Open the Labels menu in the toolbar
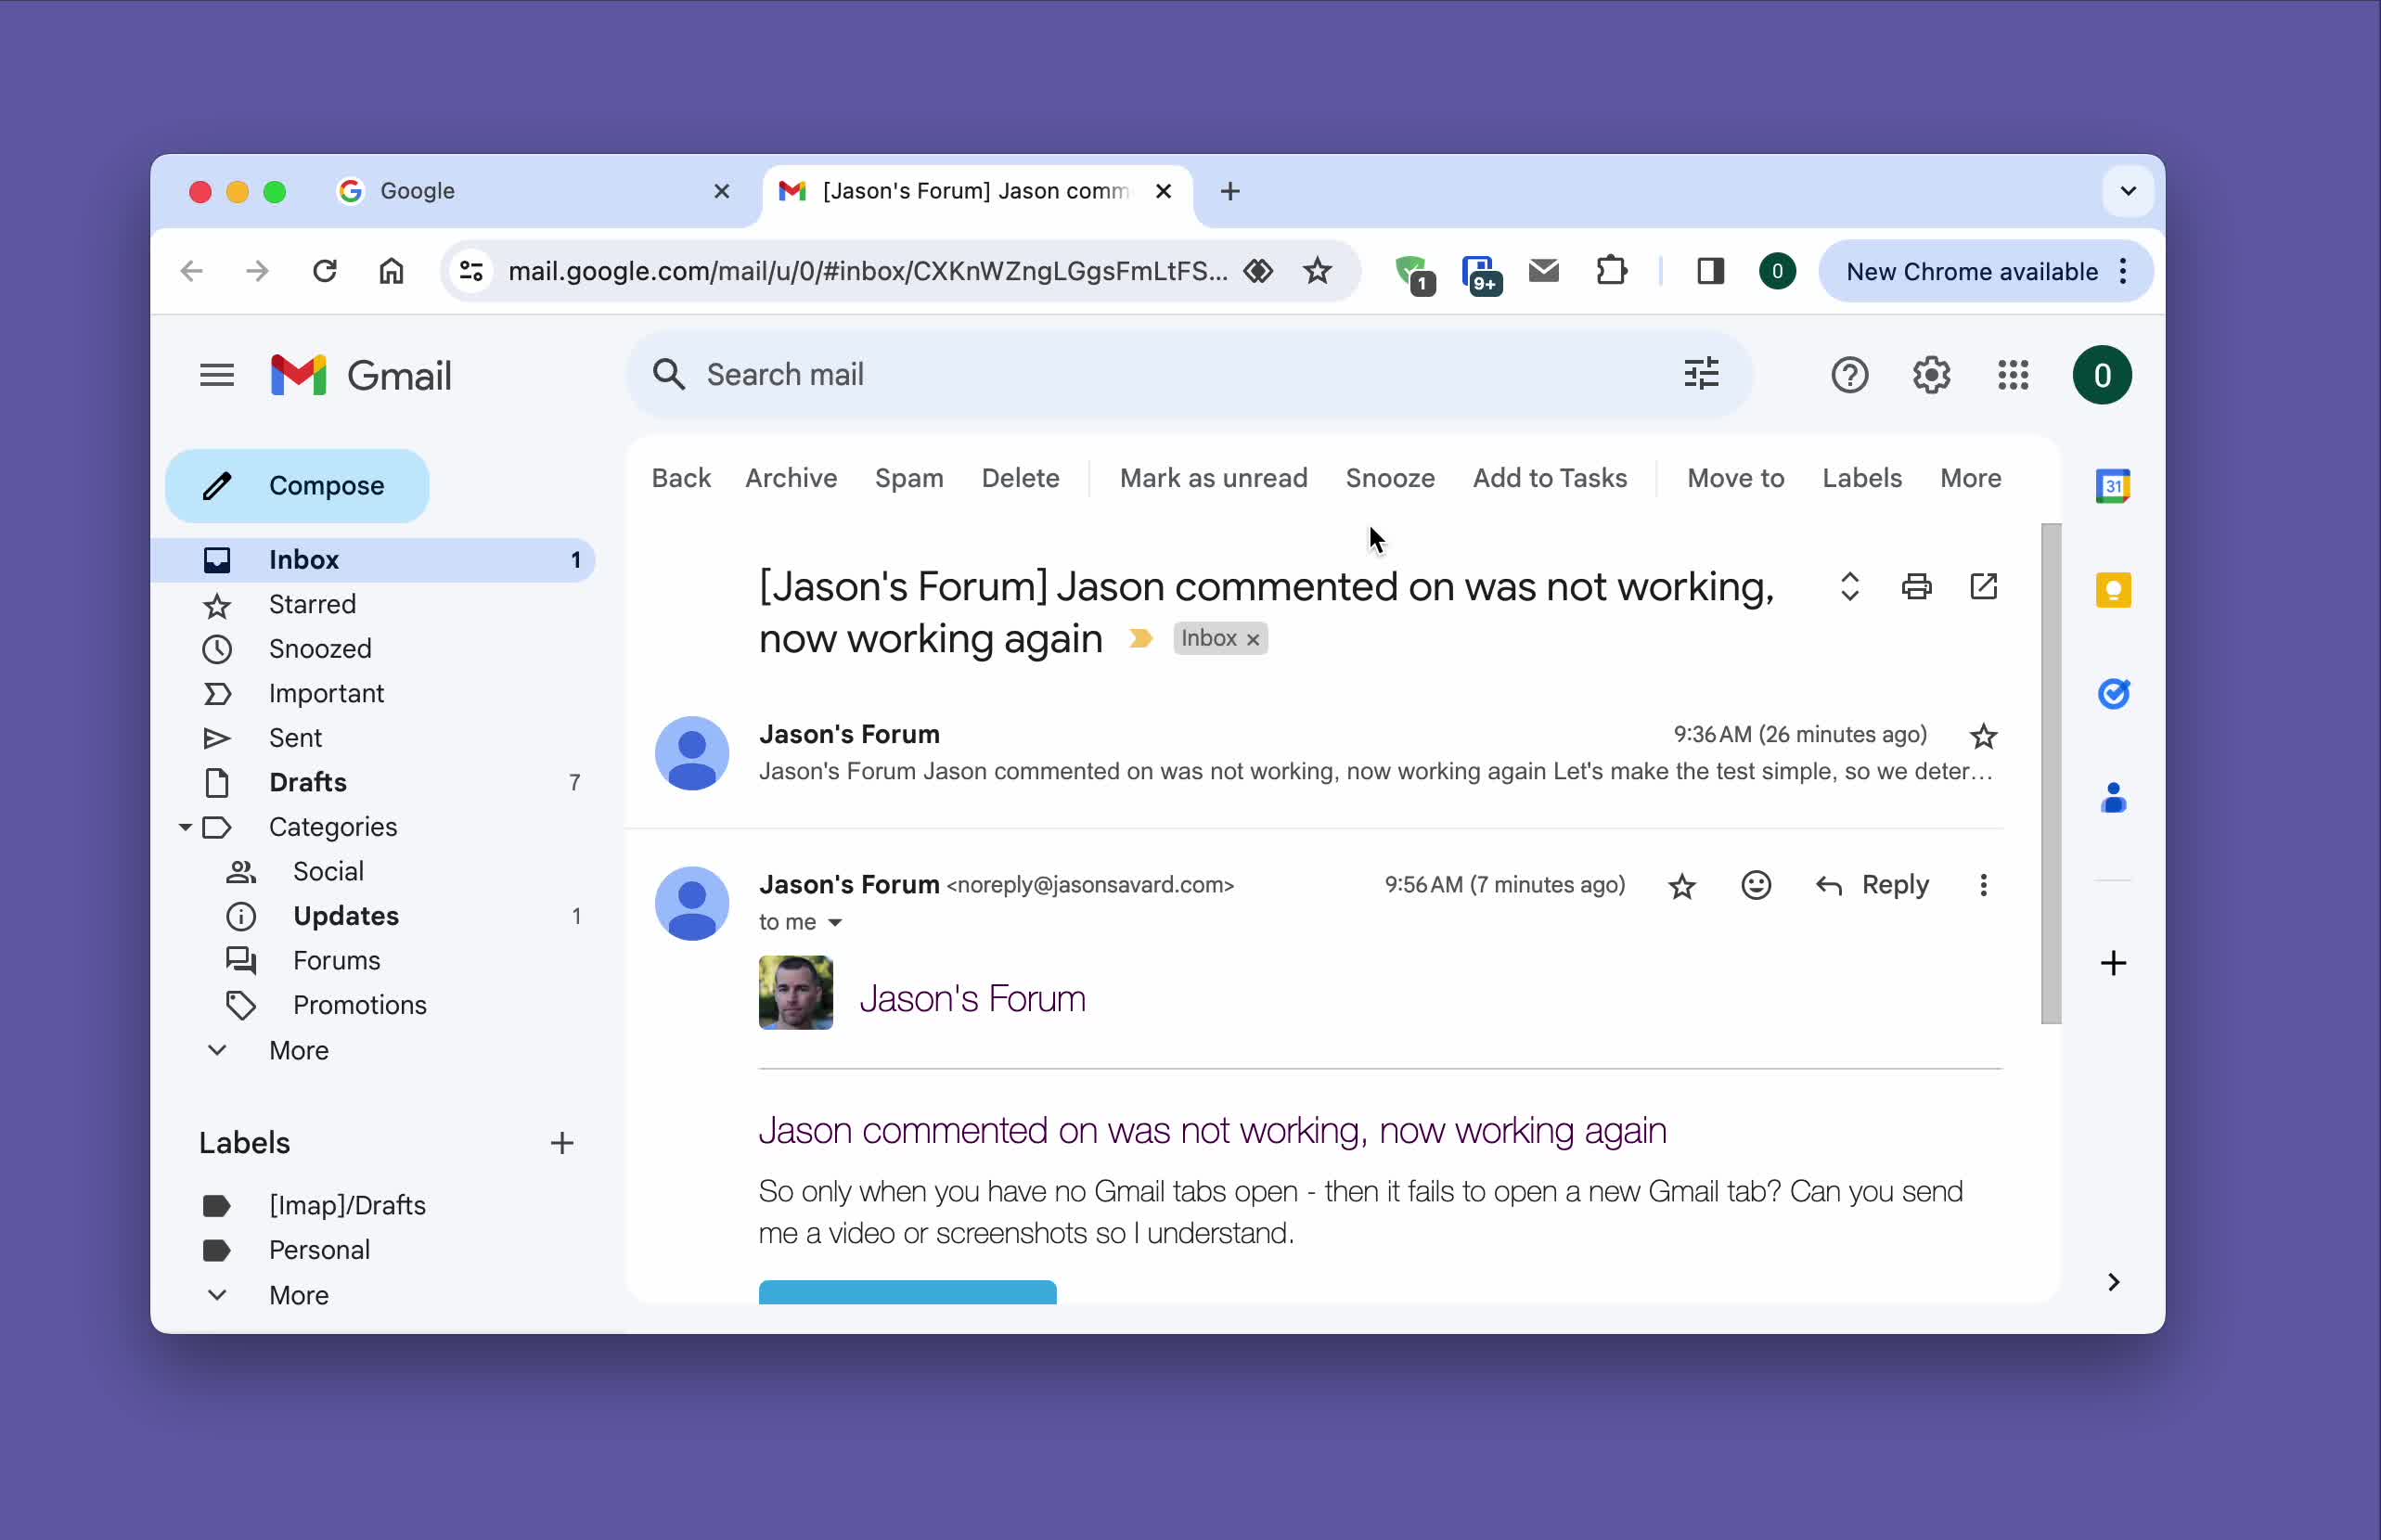This screenshot has height=1540, width=2381. coord(1861,478)
